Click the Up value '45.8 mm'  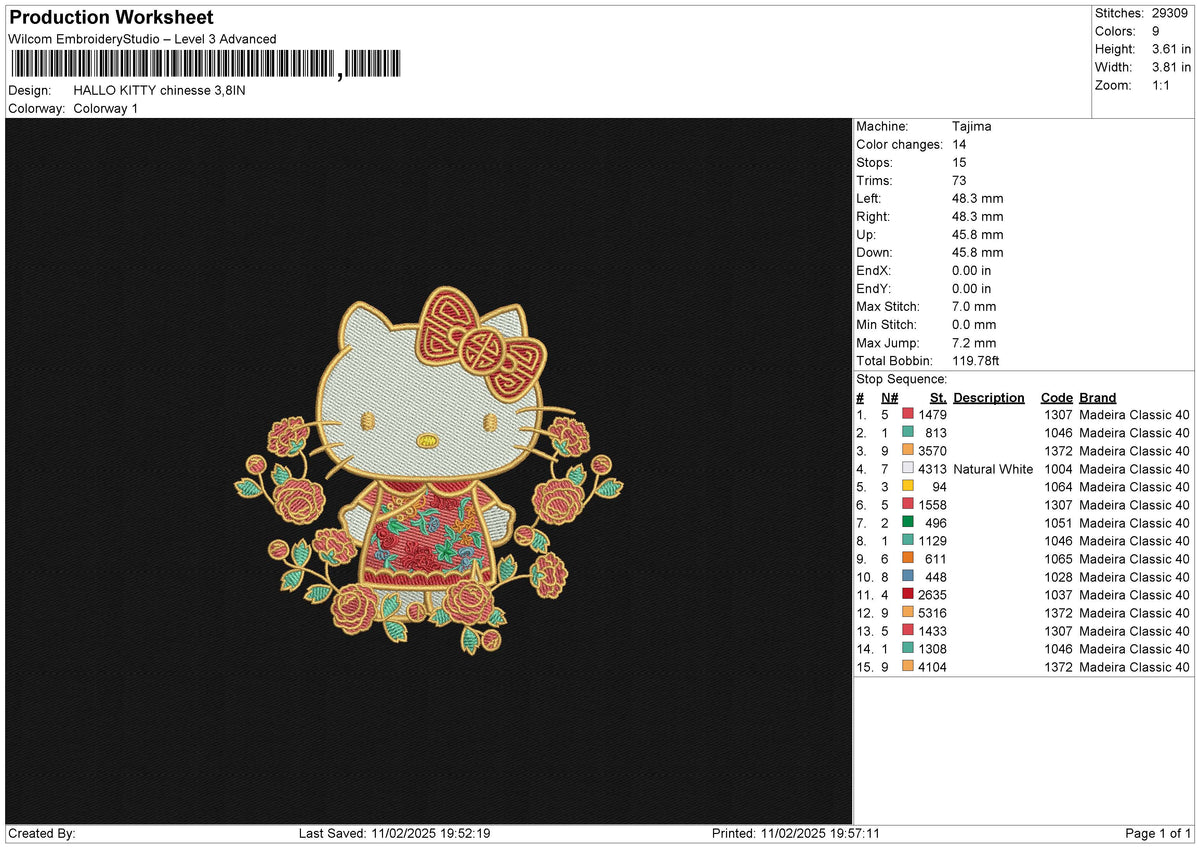[x=978, y=234]
